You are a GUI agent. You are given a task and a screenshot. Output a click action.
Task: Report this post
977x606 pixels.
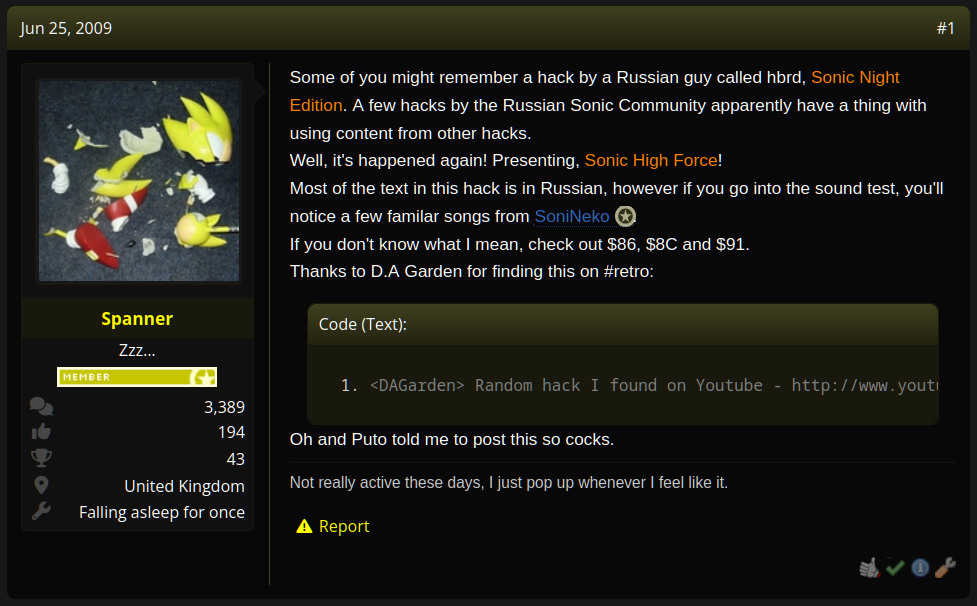click(344, 526)
